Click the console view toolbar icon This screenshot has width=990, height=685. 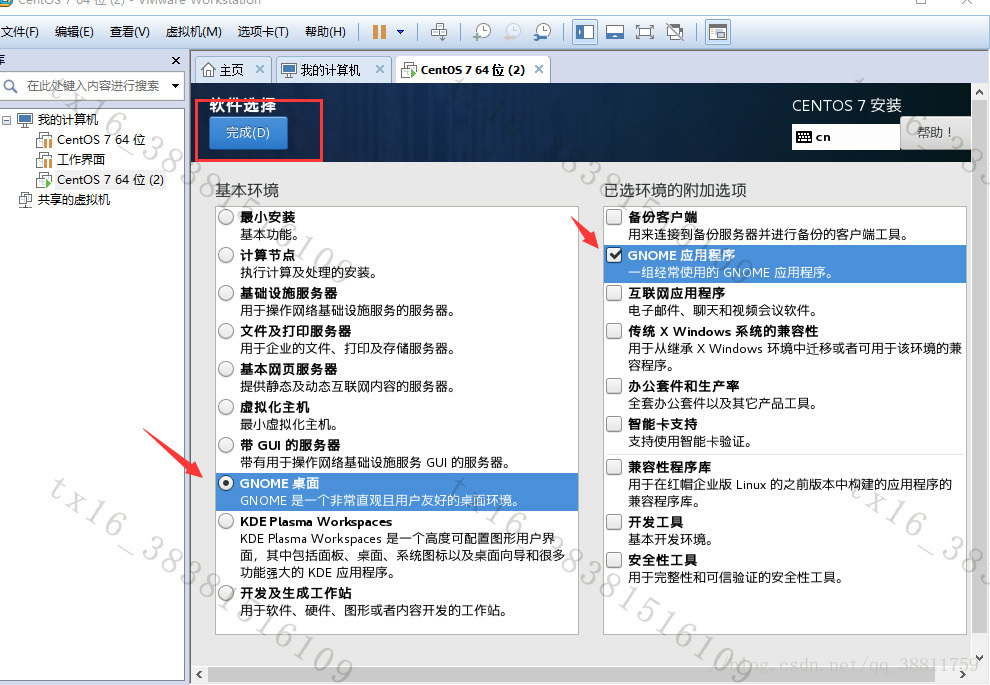pyautogui.click(x=718, y=32)
